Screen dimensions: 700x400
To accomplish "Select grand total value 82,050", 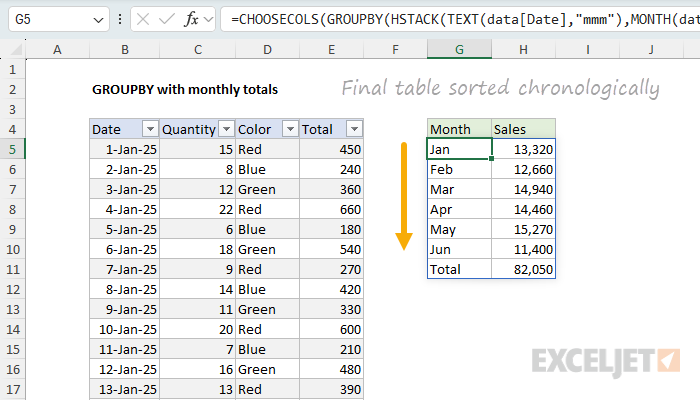I will (x=524, y=269).
